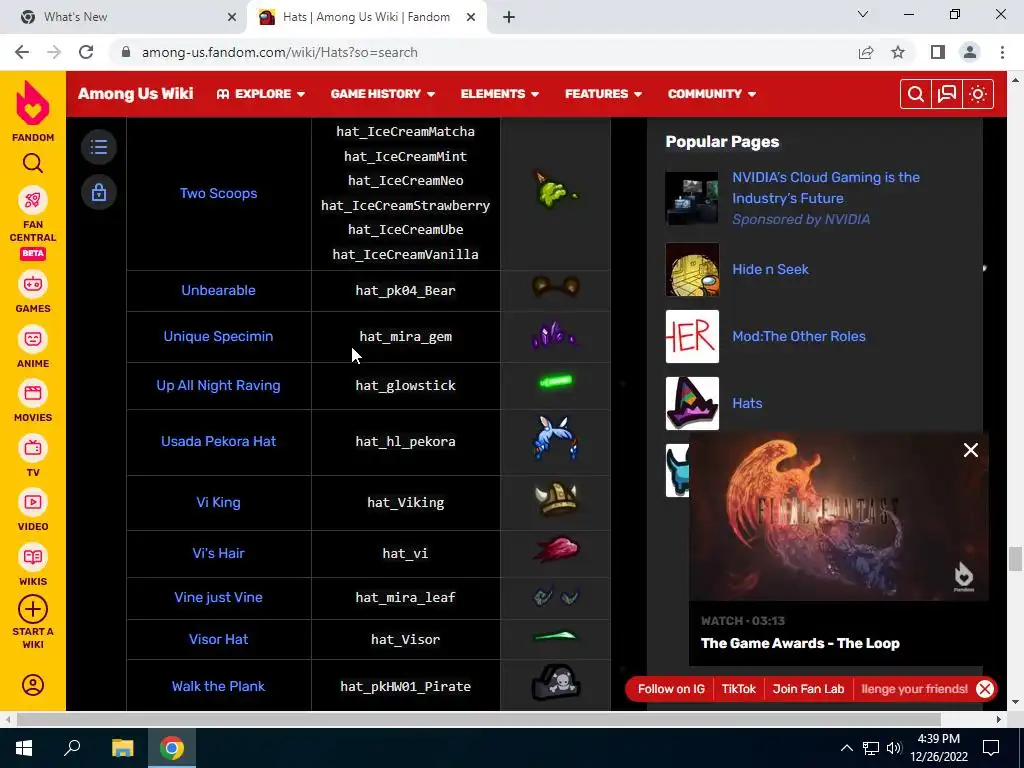Open the wiki search magnifier icon

click(916, 94)
